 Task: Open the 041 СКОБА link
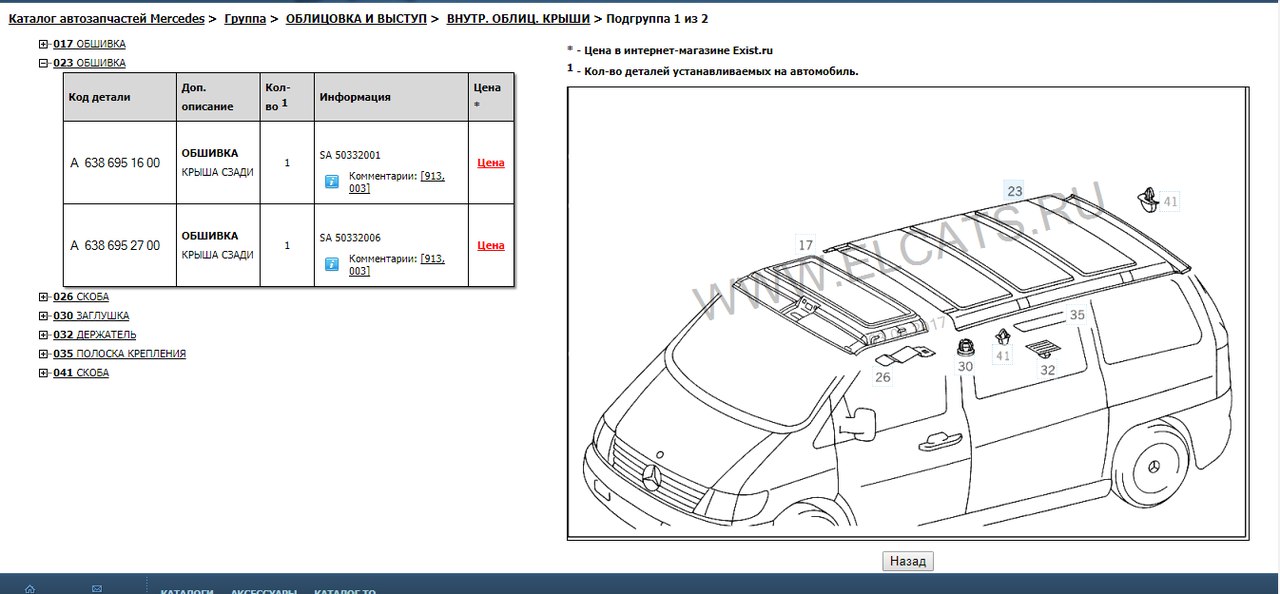tap(81, 373)
